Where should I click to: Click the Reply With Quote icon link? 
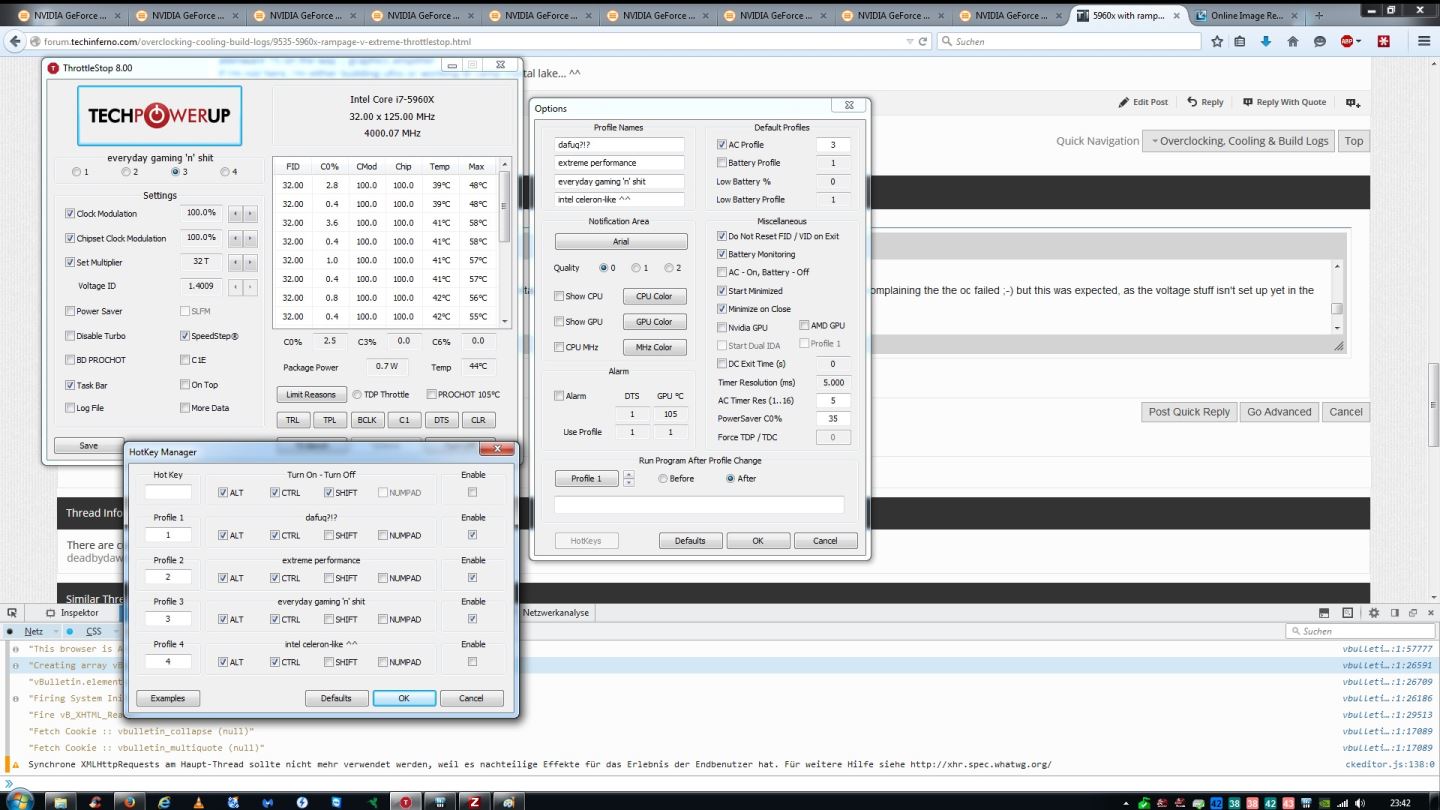tap(1284, 102)
